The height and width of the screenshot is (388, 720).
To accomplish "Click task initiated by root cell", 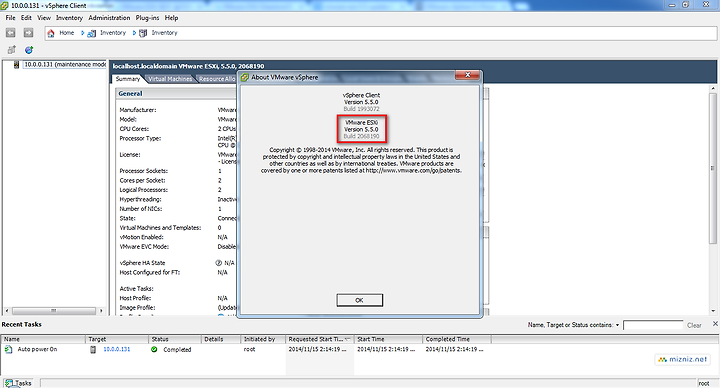I will click(x=249, y=349).
